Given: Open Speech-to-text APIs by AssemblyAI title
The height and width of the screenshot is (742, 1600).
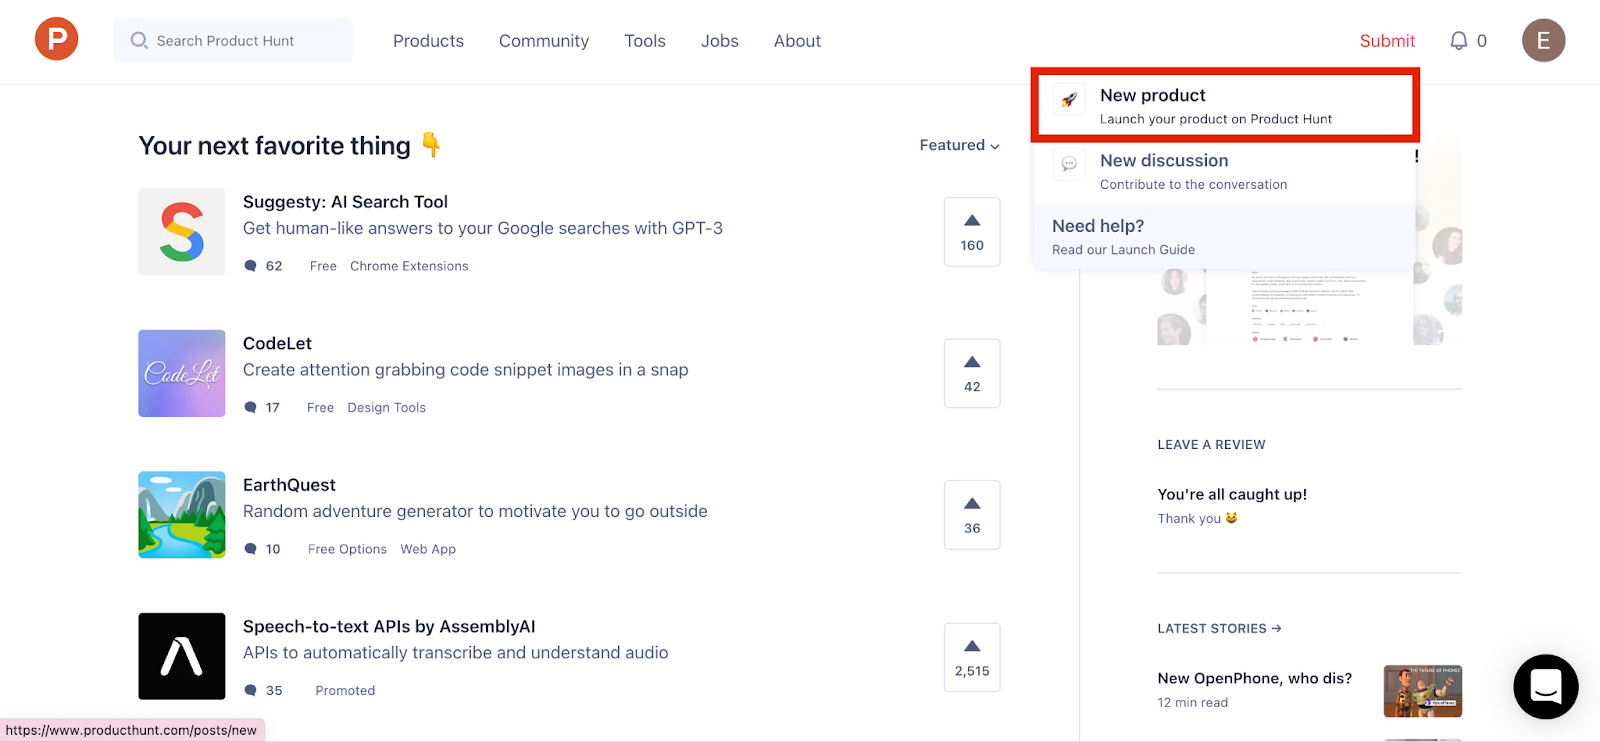Looking at the screenshot, I should [389, 627].
